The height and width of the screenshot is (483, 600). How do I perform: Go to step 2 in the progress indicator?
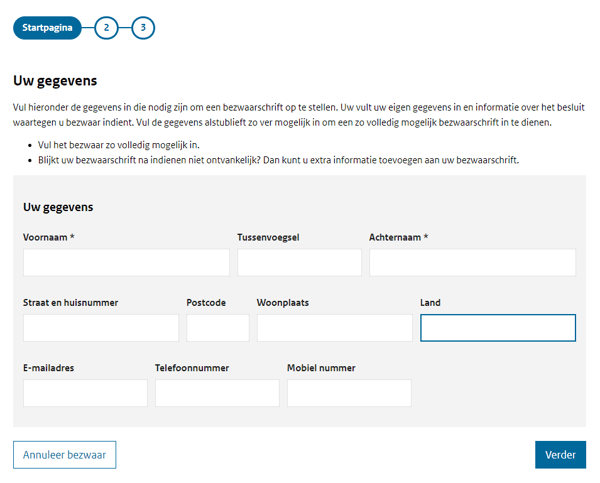pyautogui.click(x=106, y=28)
